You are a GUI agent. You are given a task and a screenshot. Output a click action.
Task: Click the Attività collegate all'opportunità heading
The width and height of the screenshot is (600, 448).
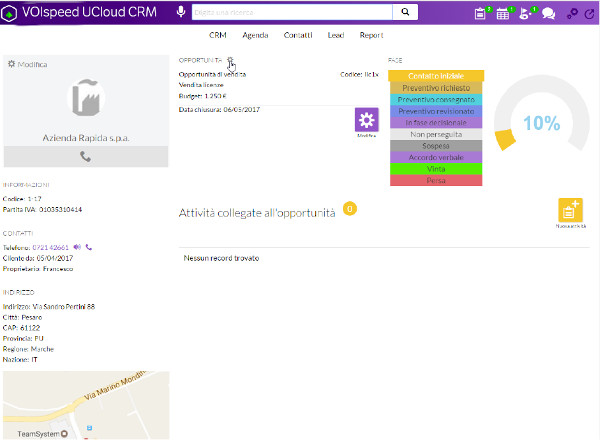tap(257, 213)
